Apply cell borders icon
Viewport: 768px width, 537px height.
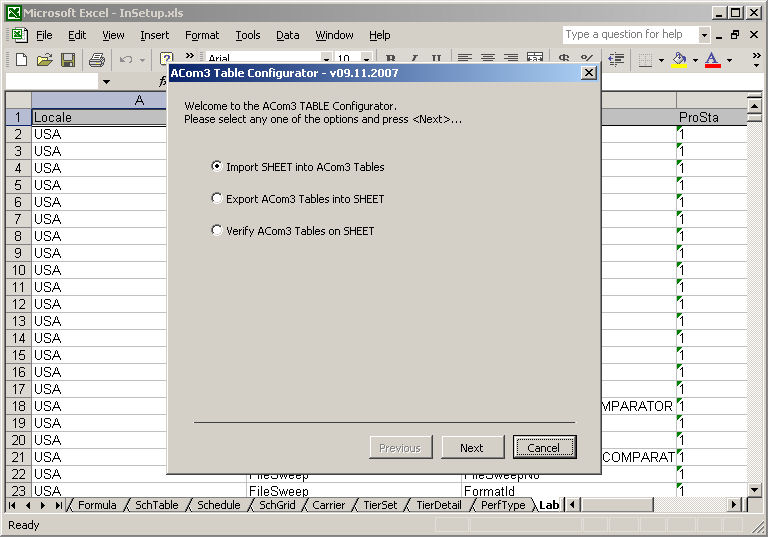645,60
